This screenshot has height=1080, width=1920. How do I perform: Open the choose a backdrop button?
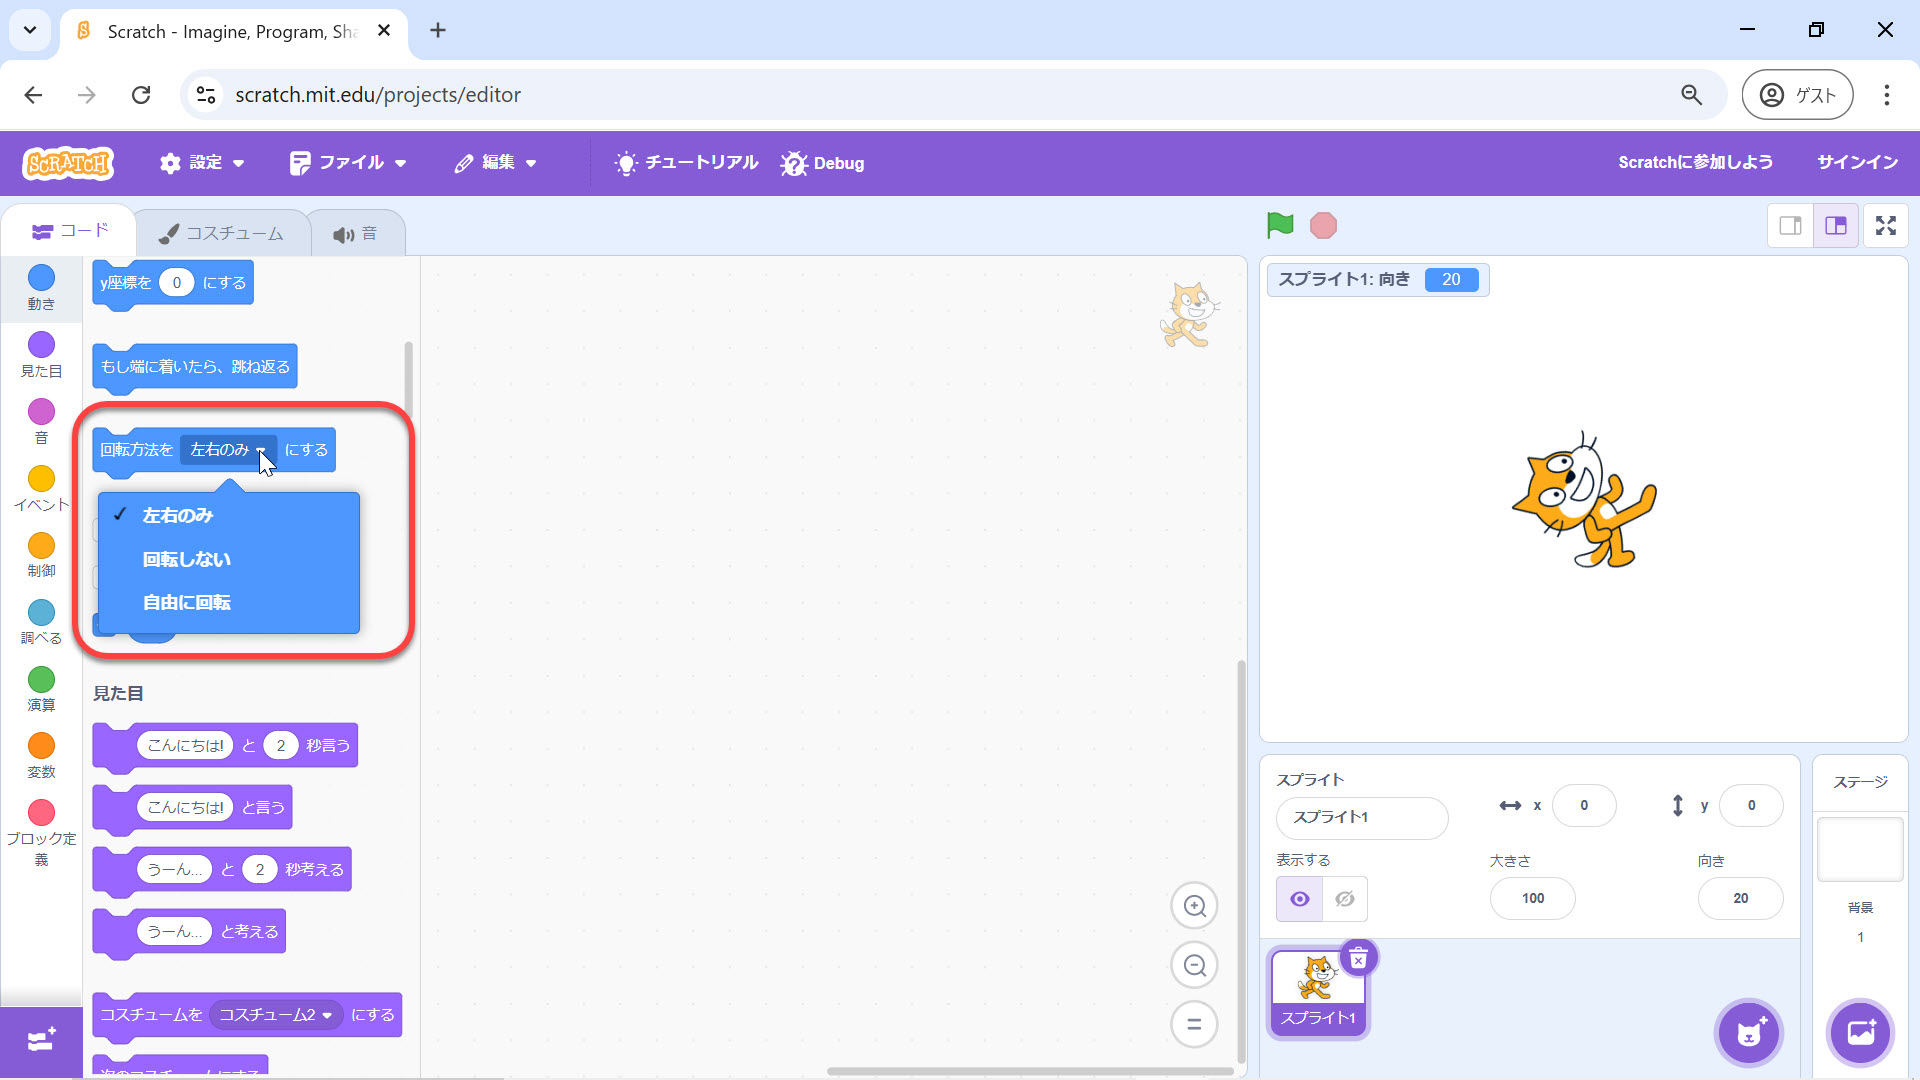[1860, 1033]
